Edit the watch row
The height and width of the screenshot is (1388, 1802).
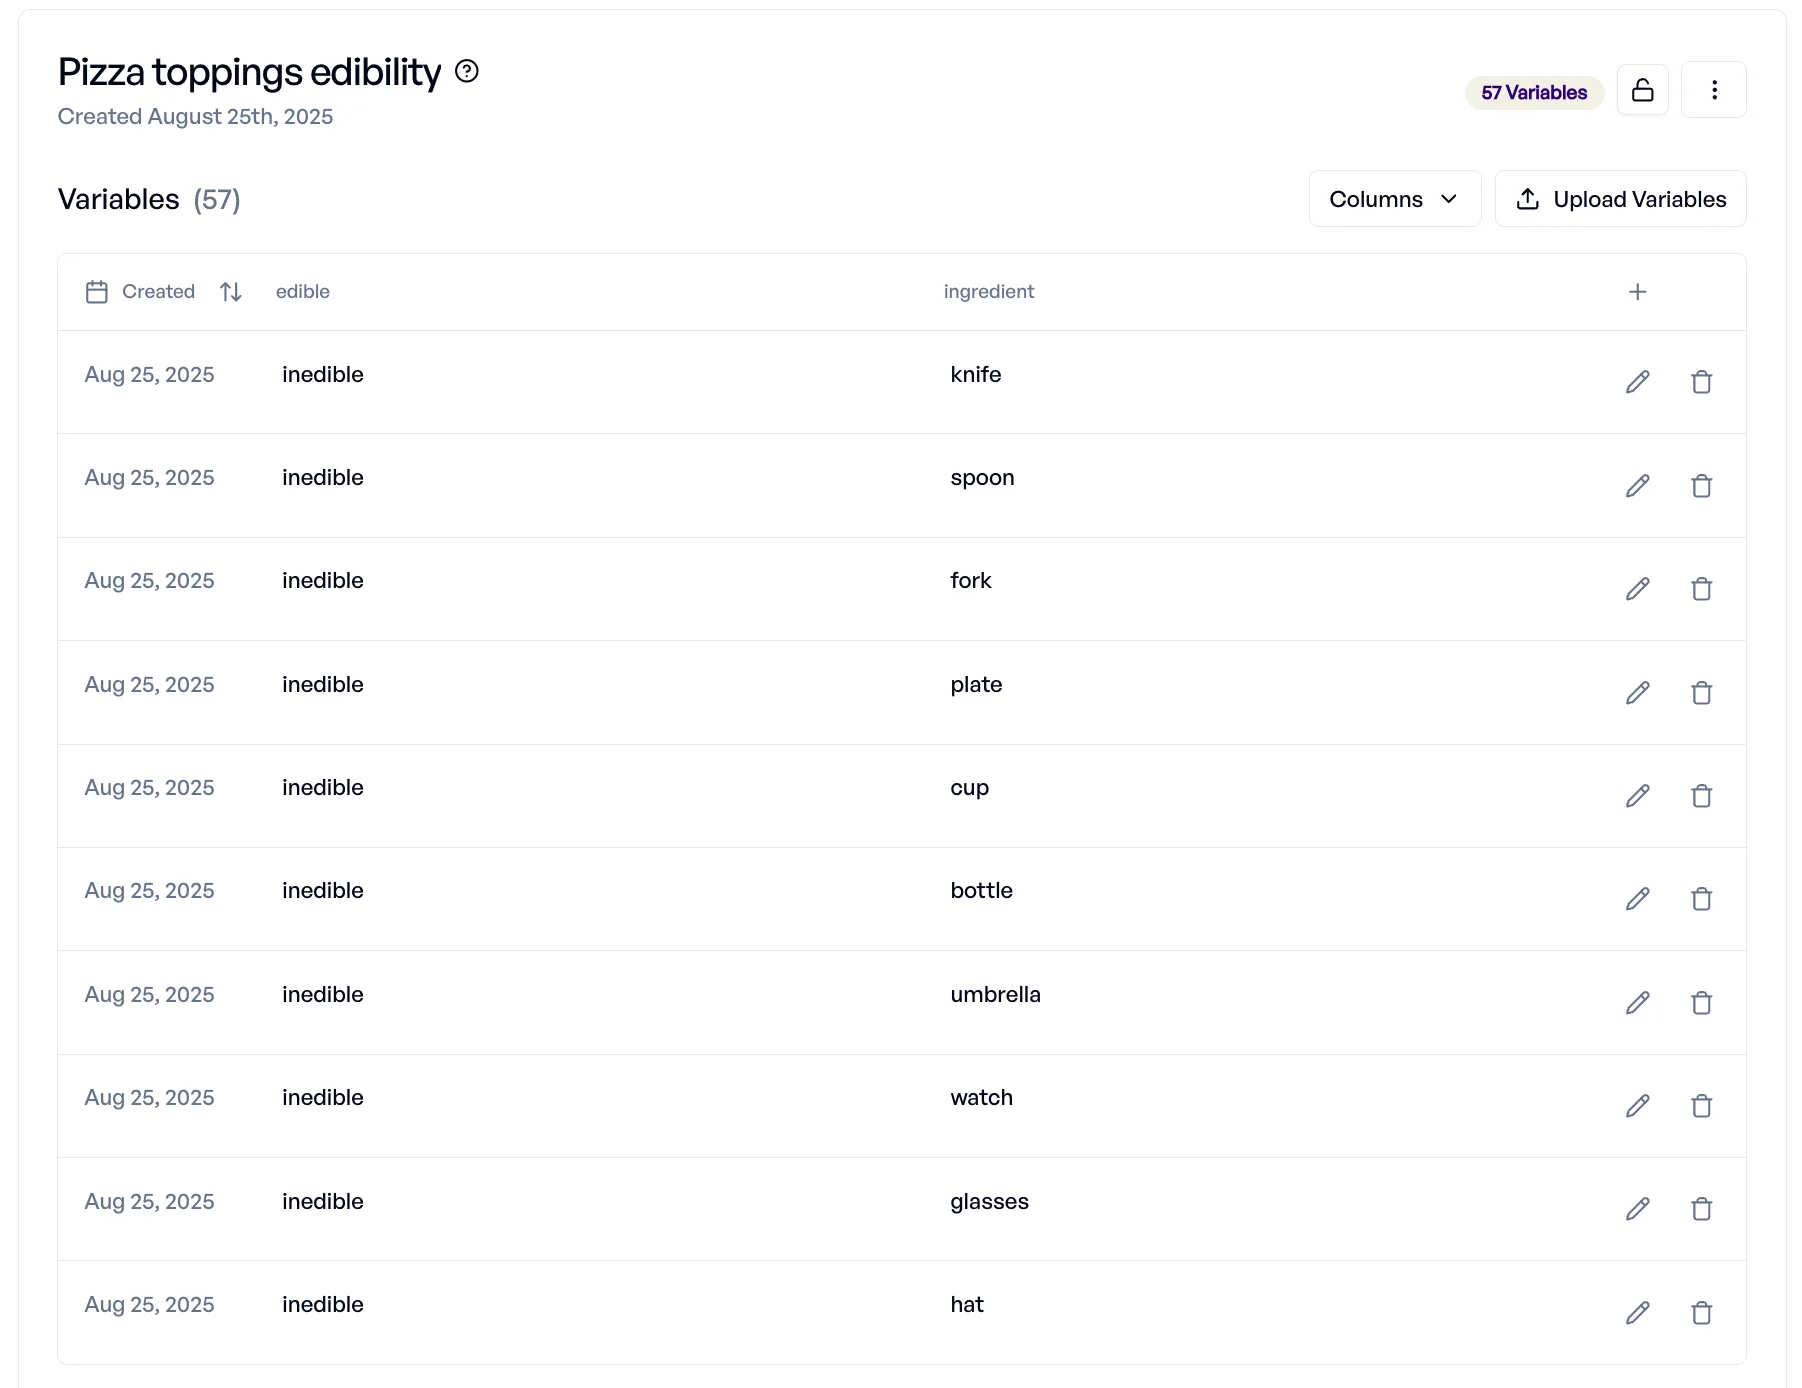point(1637,1106)
